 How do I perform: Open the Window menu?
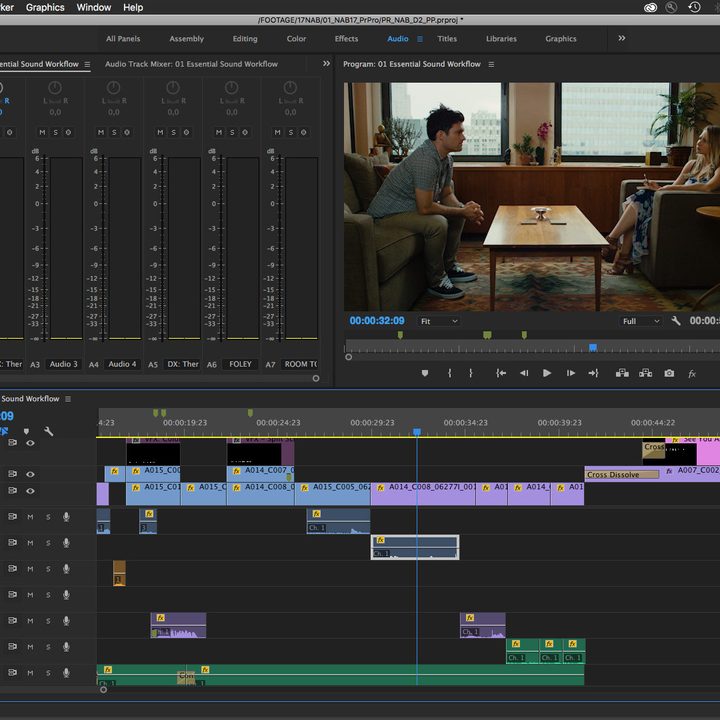(94, 7)
